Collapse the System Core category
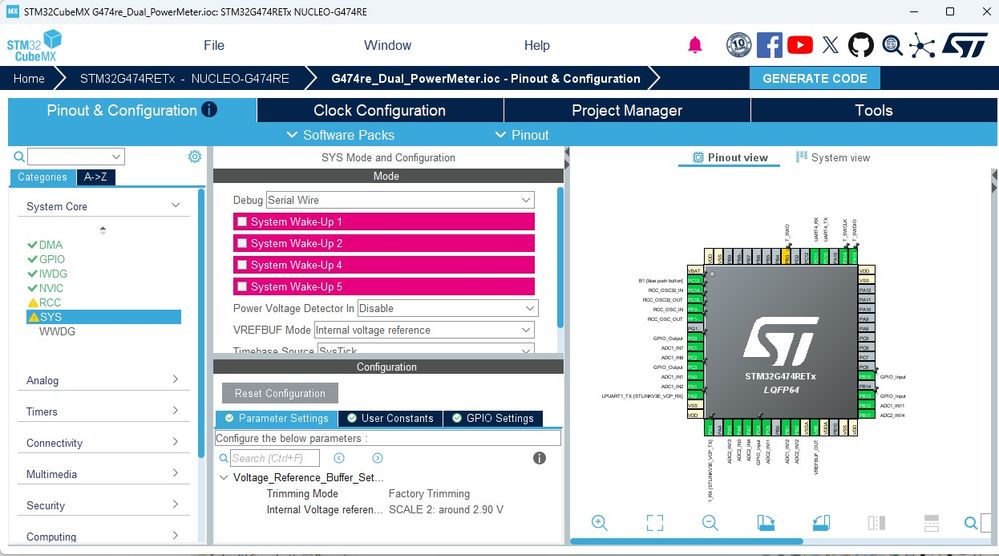This screenshot has height=556, width=999. pyautogui.click(x=176, y=205)
